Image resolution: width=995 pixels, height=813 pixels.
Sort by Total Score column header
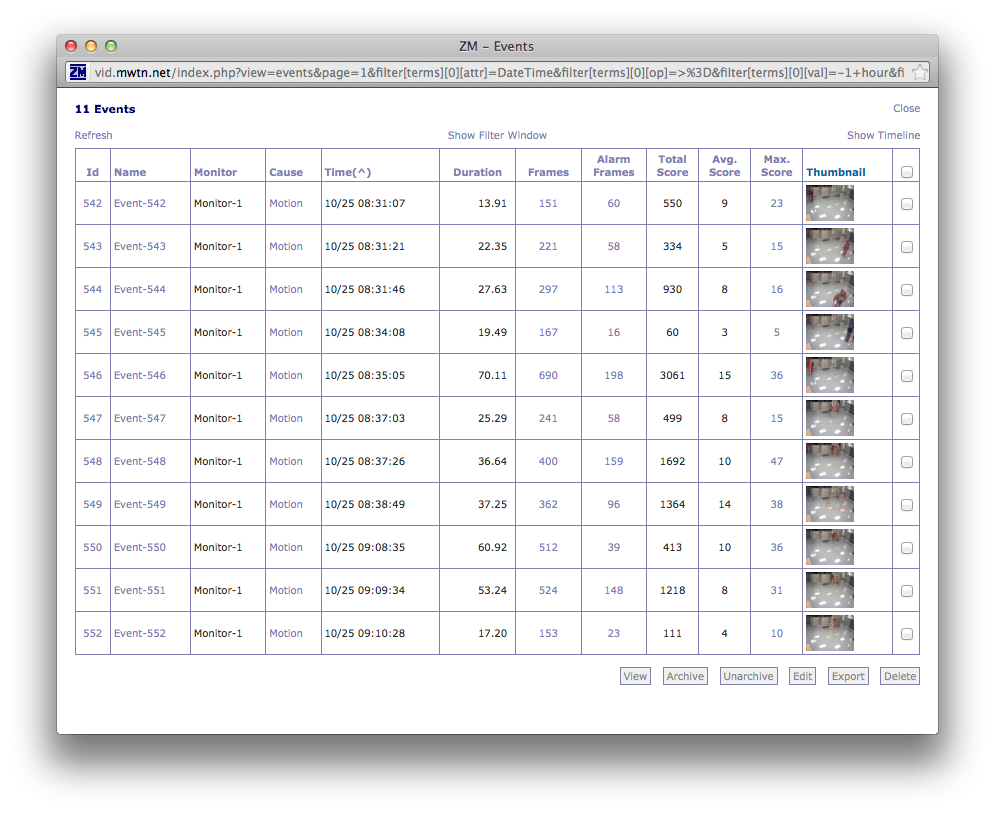click(x=672, y=166)
